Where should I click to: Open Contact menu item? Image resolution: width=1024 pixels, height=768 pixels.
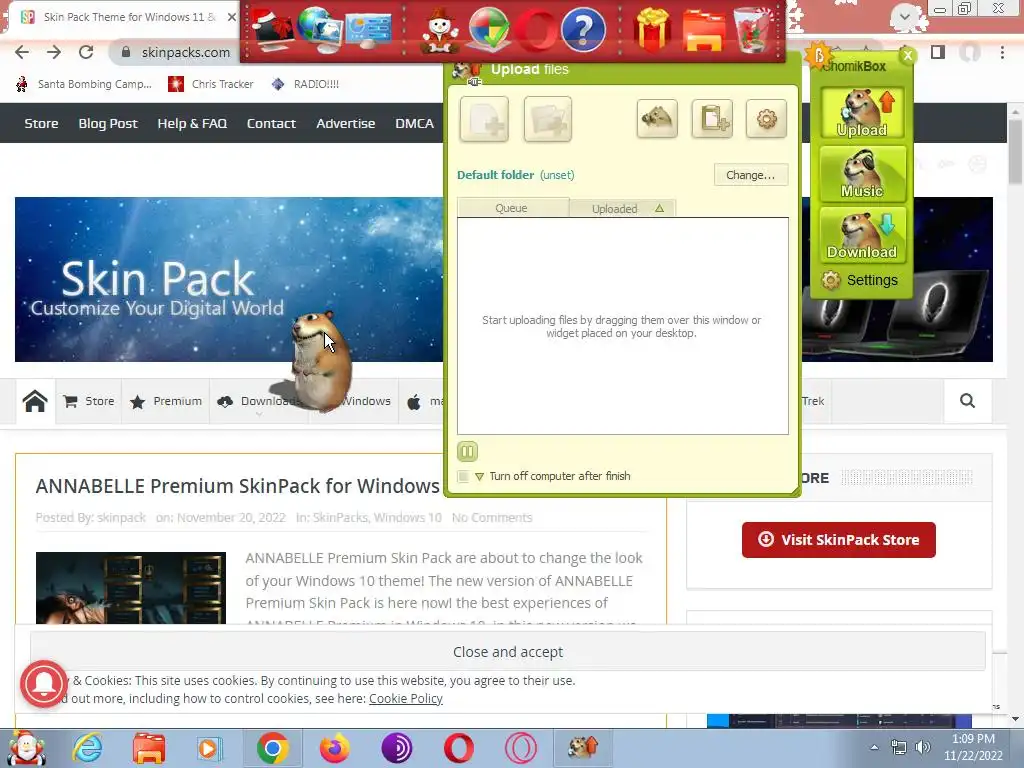[x=271, y=123]
